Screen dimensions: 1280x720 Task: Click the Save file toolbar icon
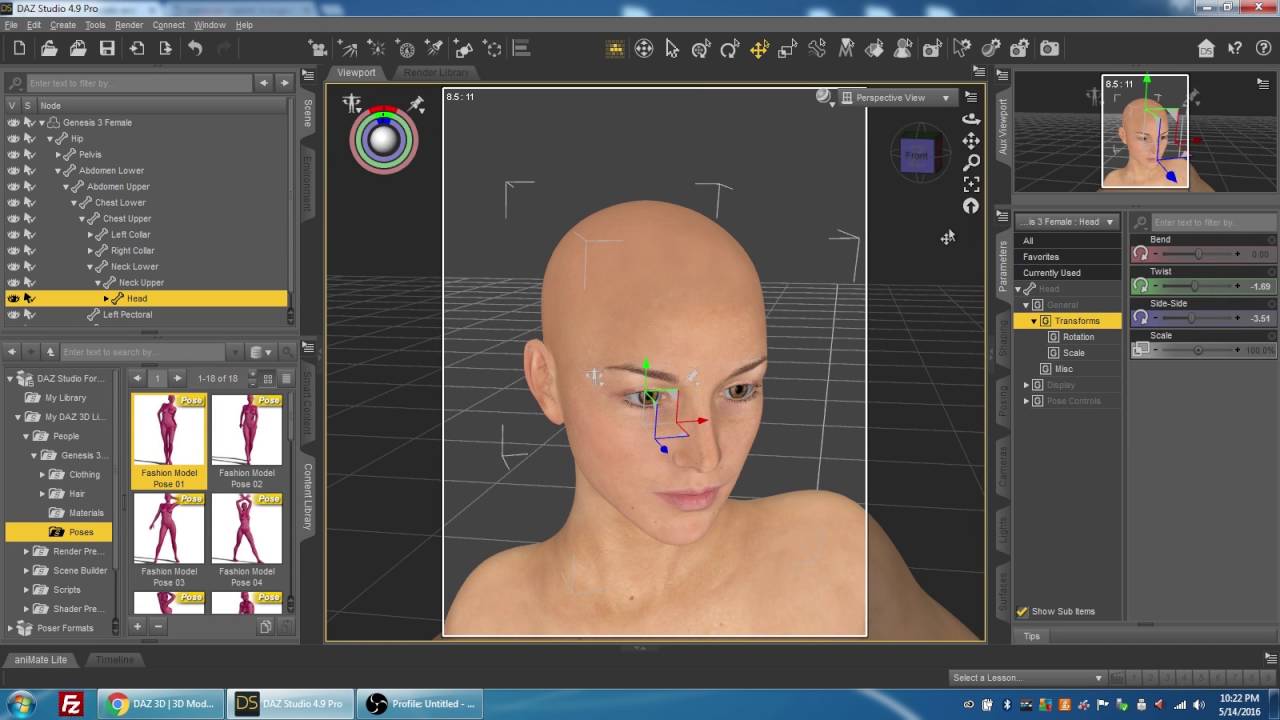(x=107, y=48)
